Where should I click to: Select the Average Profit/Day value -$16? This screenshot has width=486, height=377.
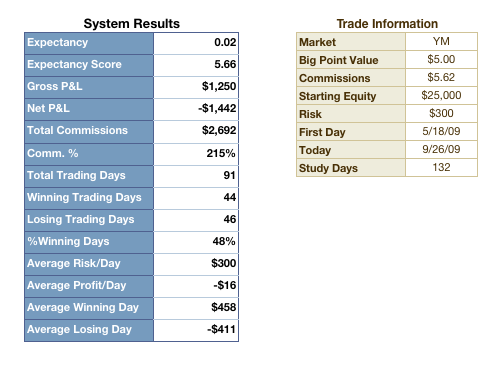point(196,286)
